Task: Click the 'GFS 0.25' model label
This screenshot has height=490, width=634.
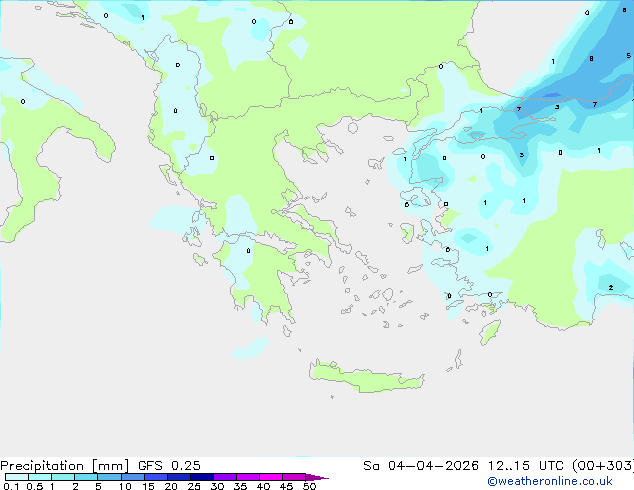Action: [x=169, y=466]
